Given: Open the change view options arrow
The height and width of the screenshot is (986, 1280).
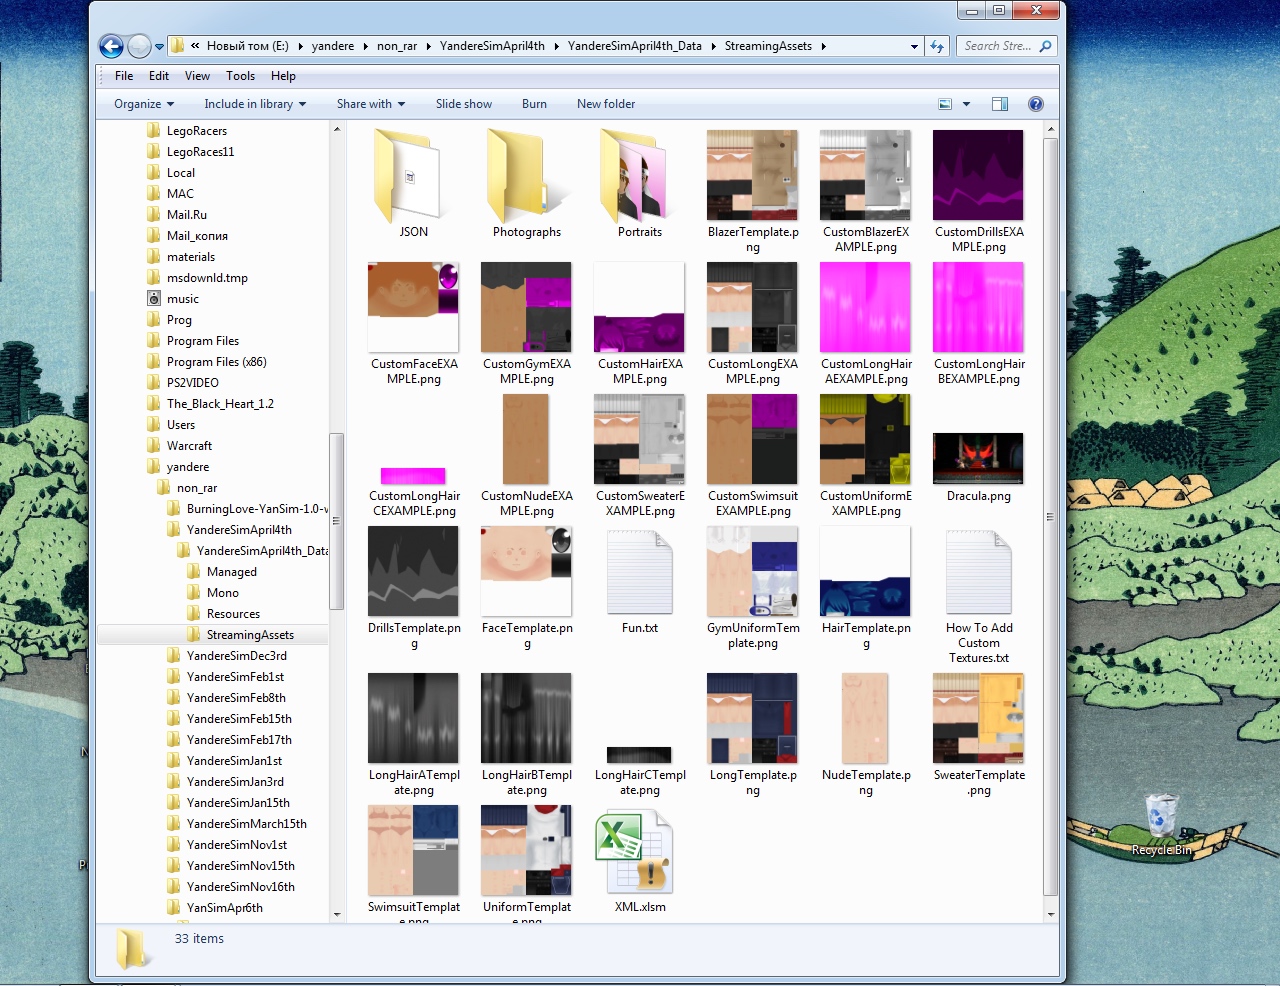Looking at the screenshot, I should click(966, 104).
